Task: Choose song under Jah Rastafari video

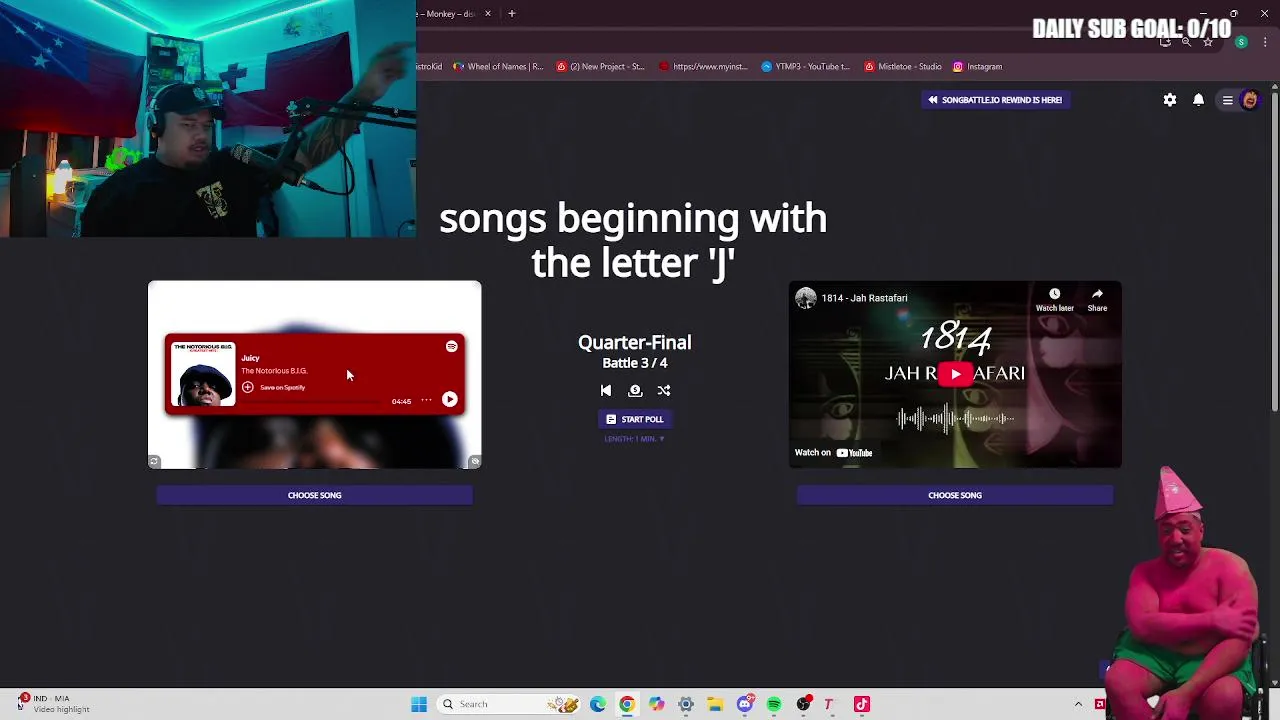Action: click(x=955, y=495)
